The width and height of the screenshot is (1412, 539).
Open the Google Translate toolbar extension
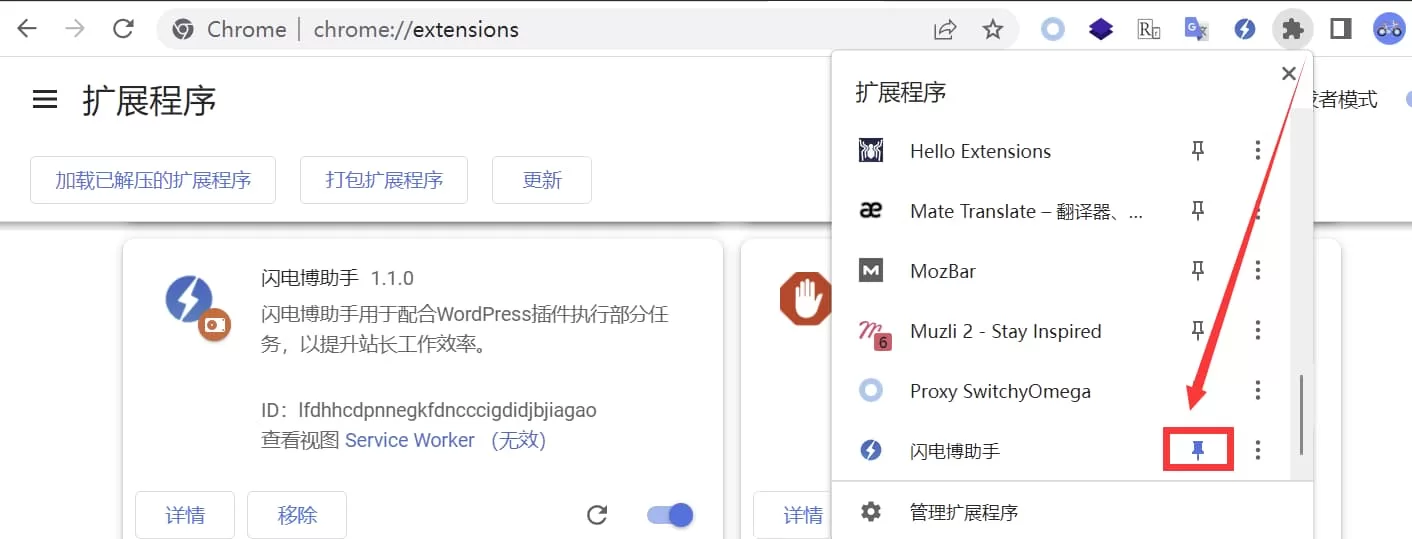(1196, 29)
